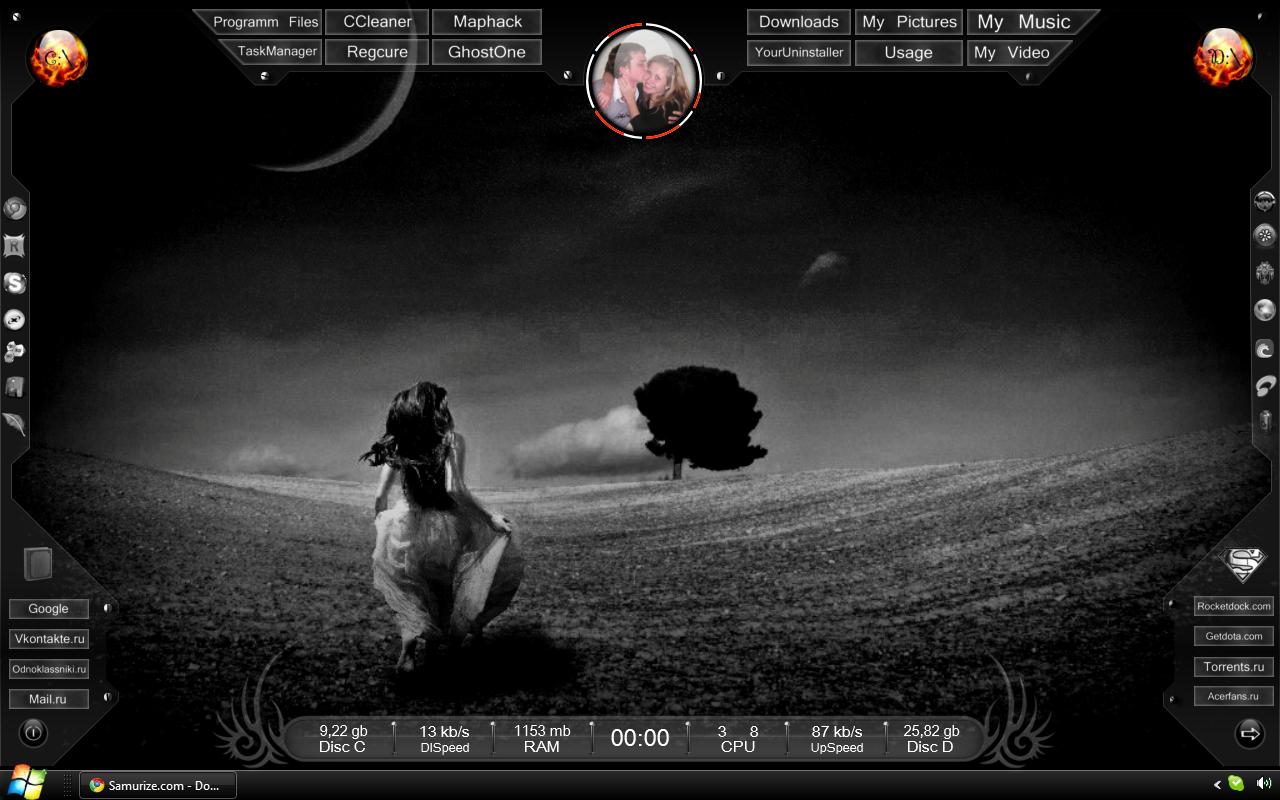This screenshot has height=800, width=1280.
Task: Click the round arrows icon below Skype
Action: click(15, 319)
